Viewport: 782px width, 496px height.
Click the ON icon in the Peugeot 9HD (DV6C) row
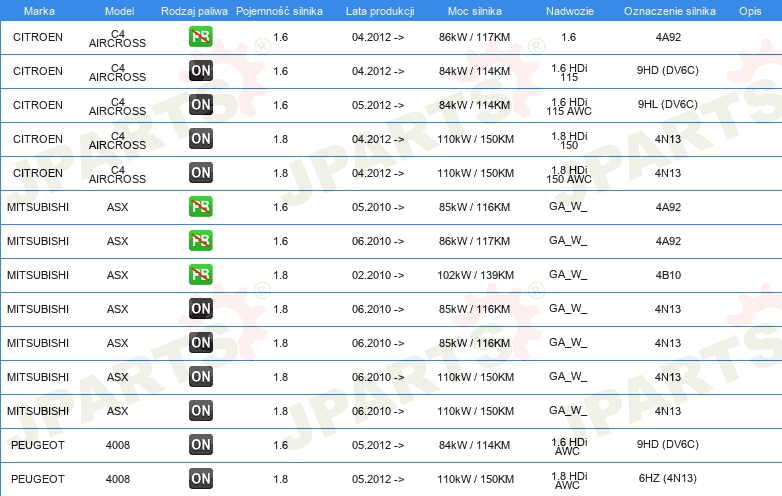[x=200, y=445]
